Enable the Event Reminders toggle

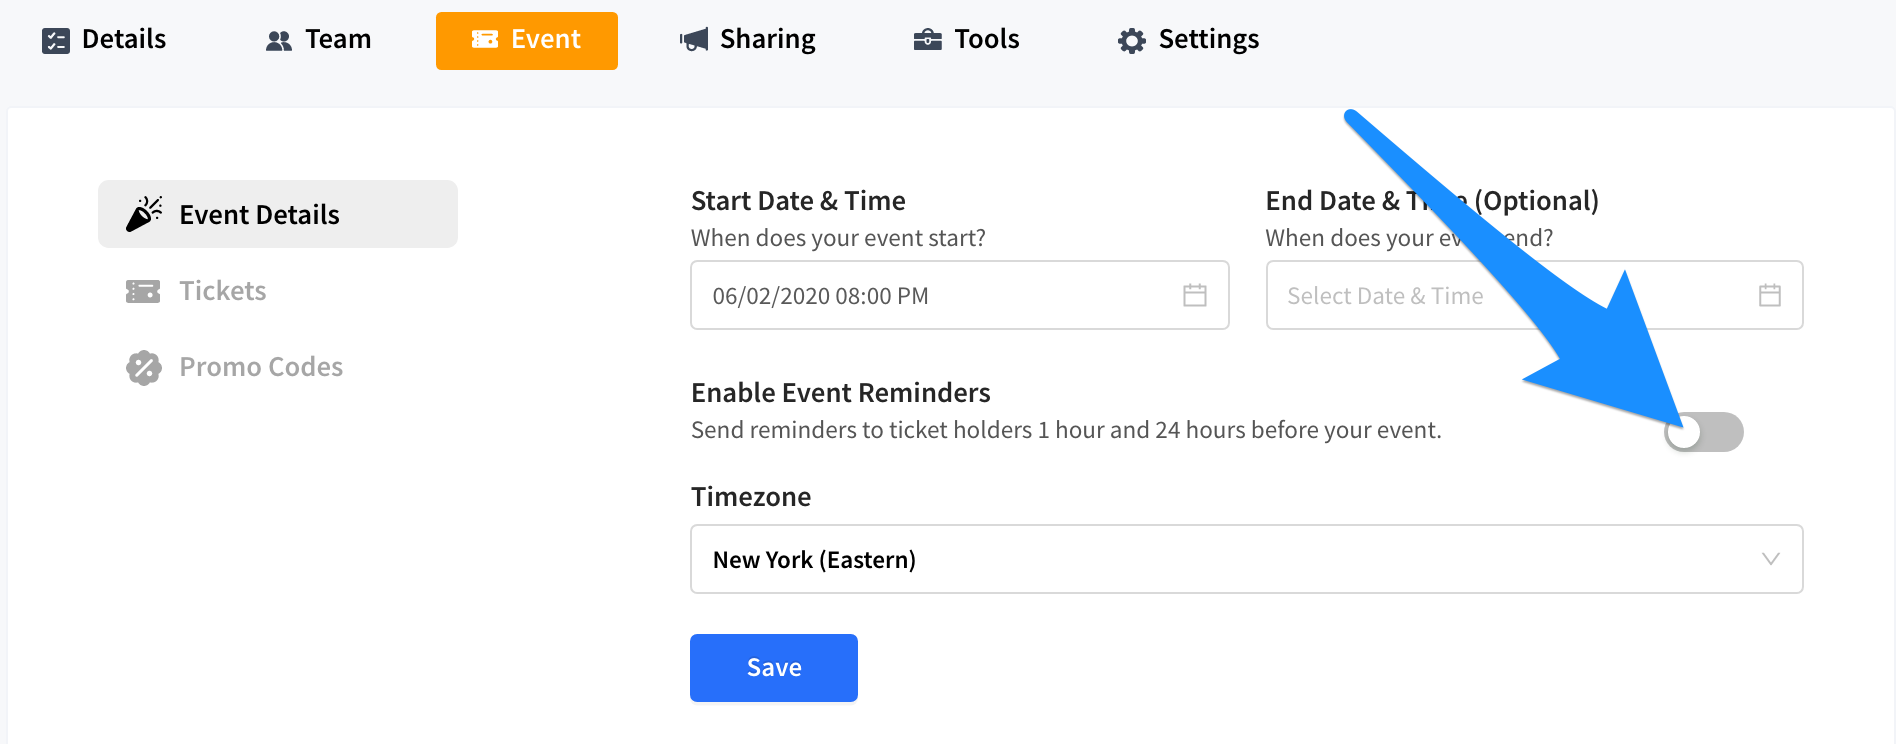coord(1704,432)
